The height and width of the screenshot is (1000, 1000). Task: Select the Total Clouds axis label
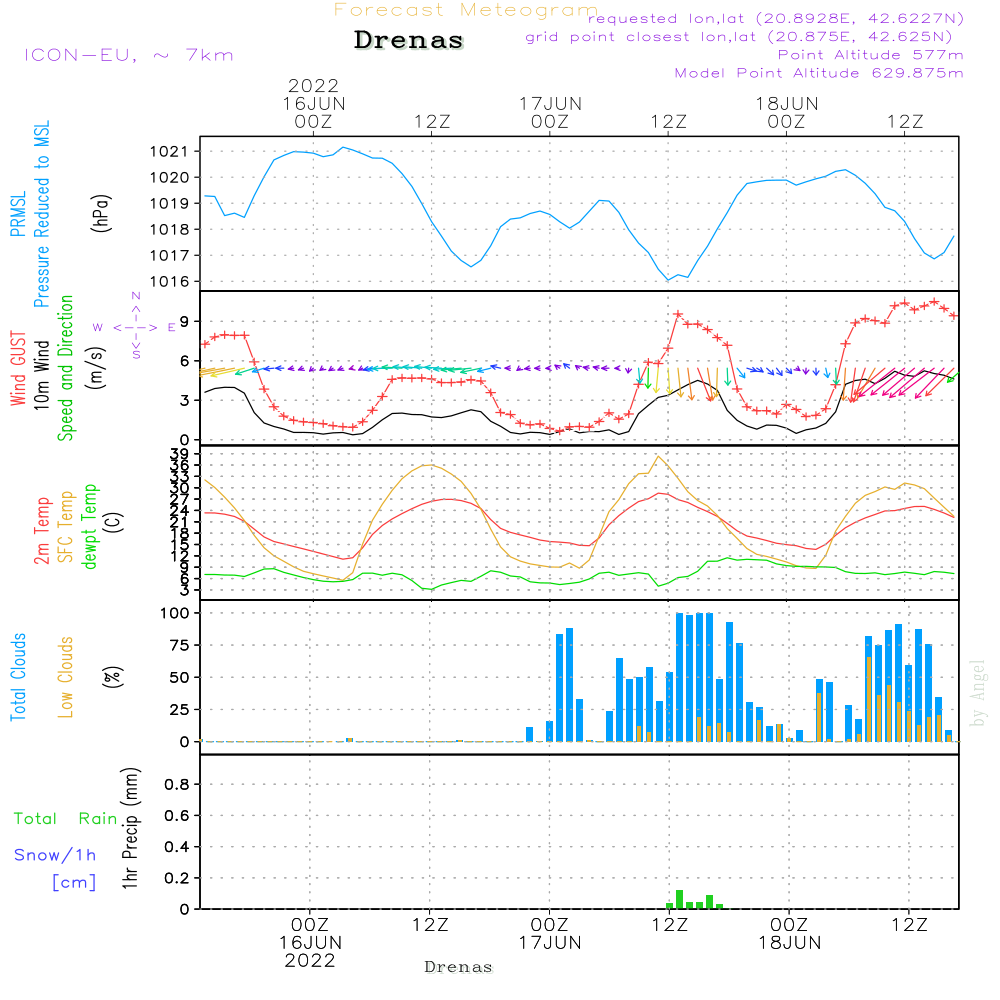coord(19,677)
